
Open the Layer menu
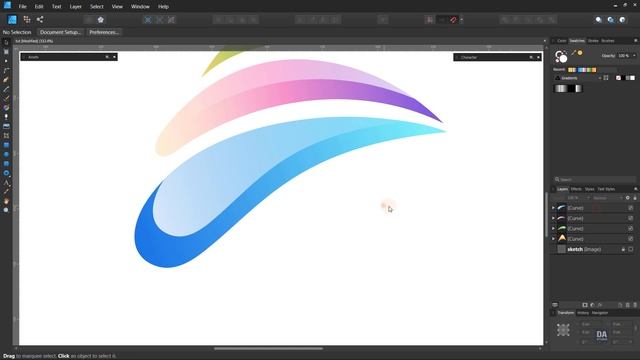[x=76, y=7]
